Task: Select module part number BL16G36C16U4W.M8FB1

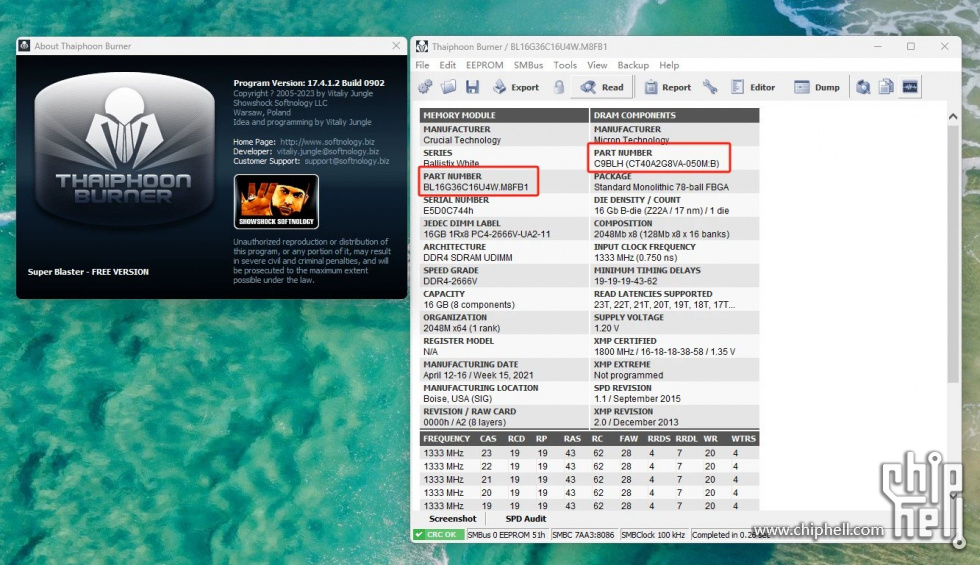Action: coord(476,187)
